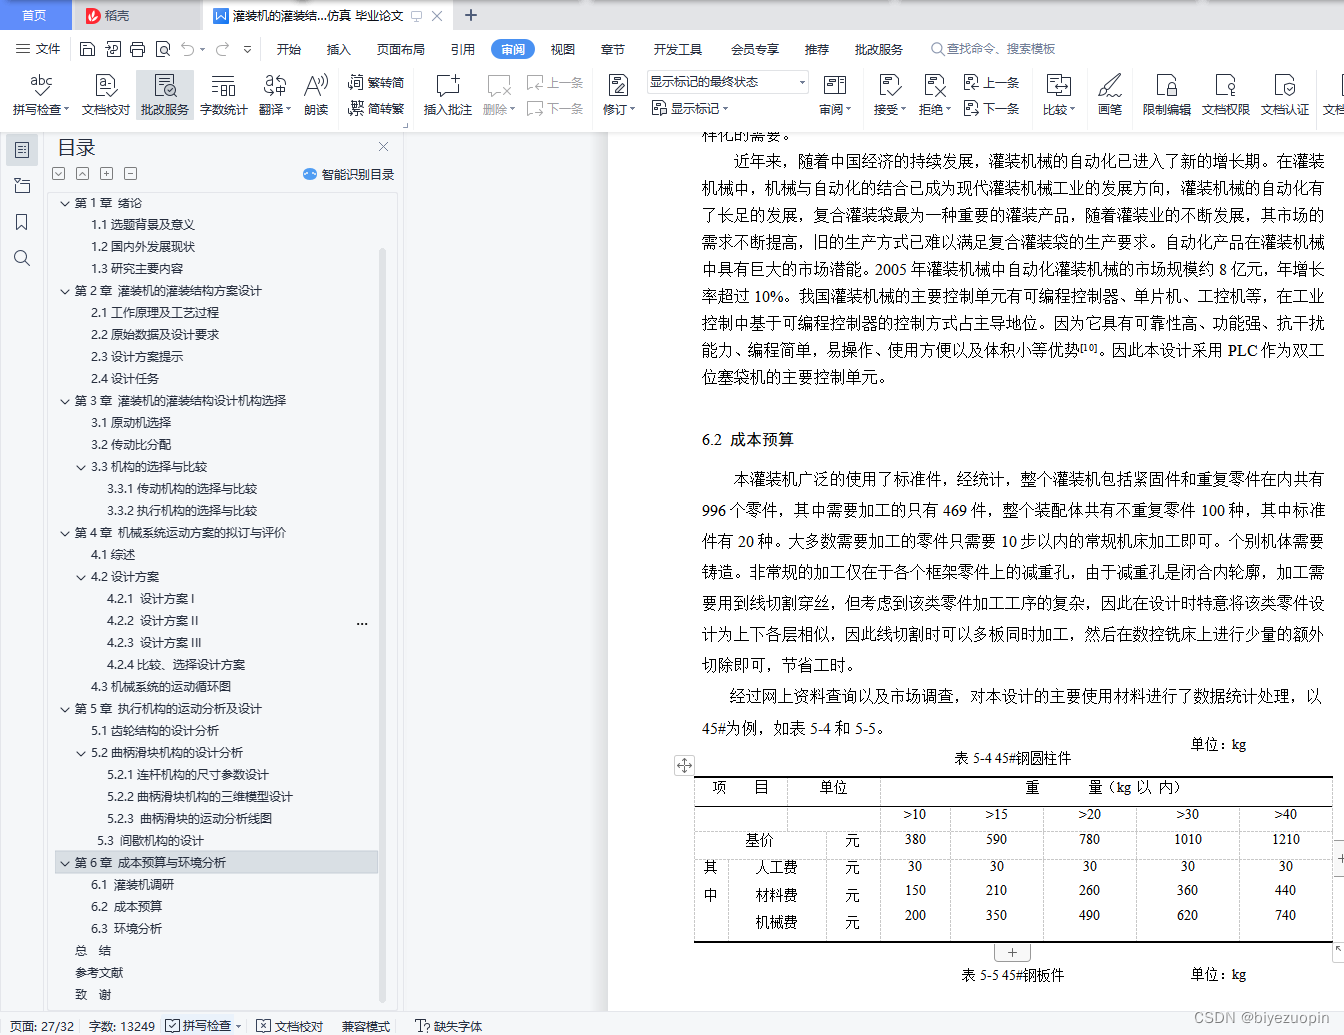Click the 拒绝 reject changes tool
This screenshot has height=1035, width=1344.
coord(934,95)
